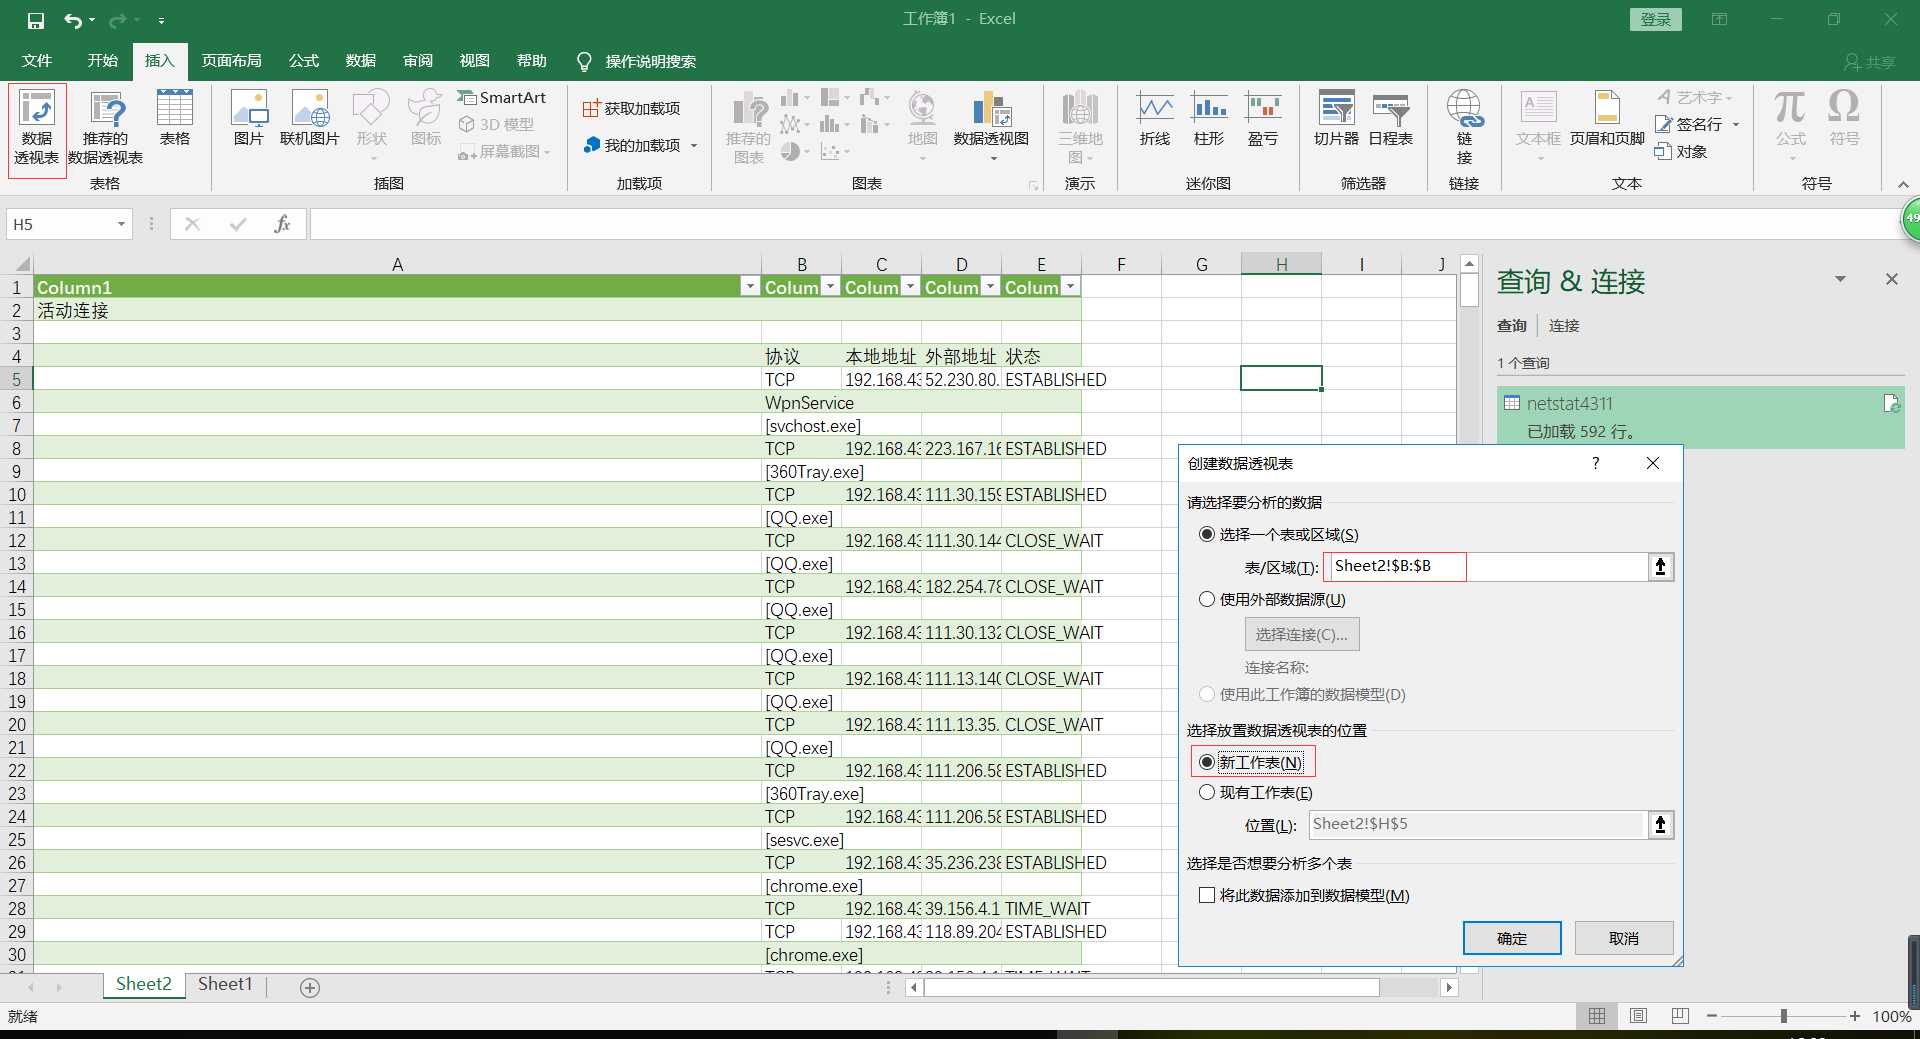Save the workbook via quick access icon
Viewport: 1920px width, 1039px height.
(x=36, y=20)
